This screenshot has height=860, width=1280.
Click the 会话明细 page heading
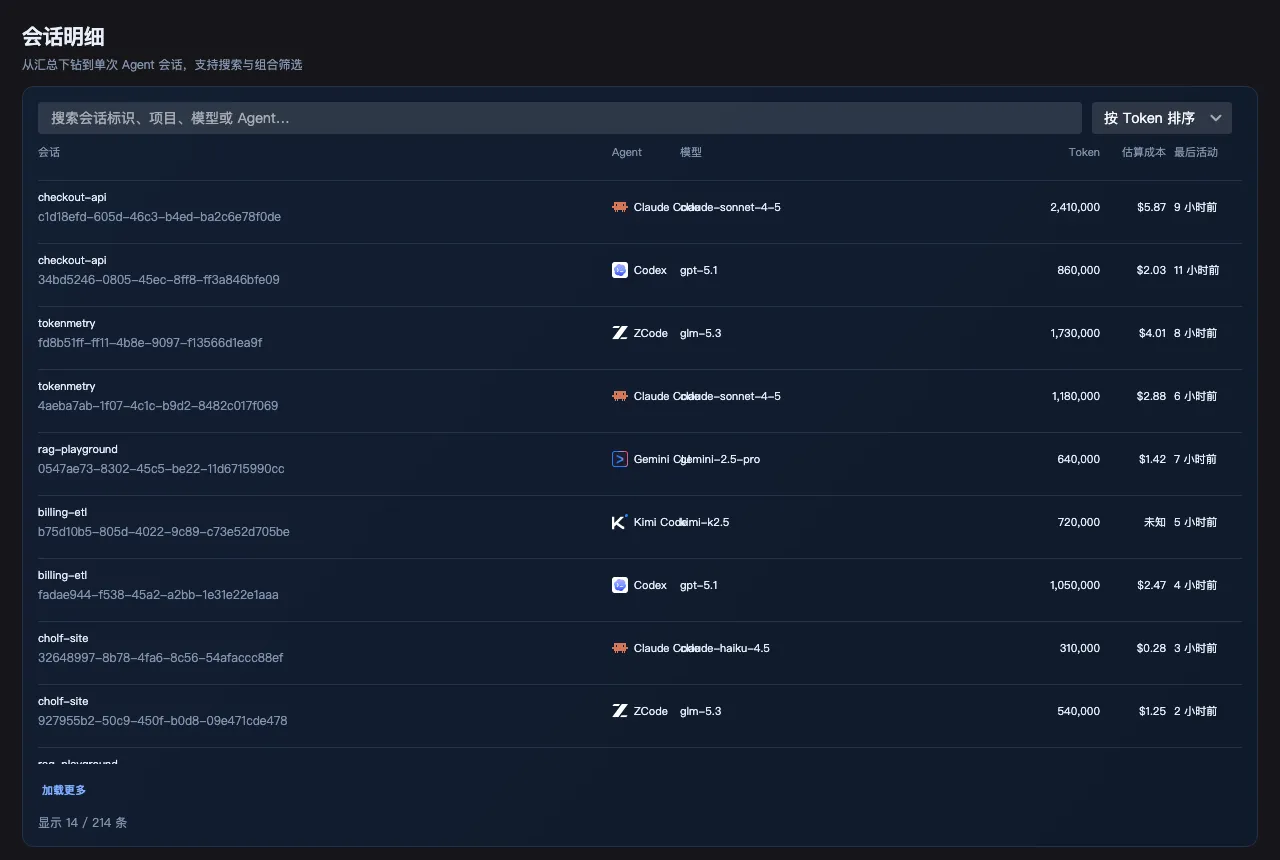(63, 37)
